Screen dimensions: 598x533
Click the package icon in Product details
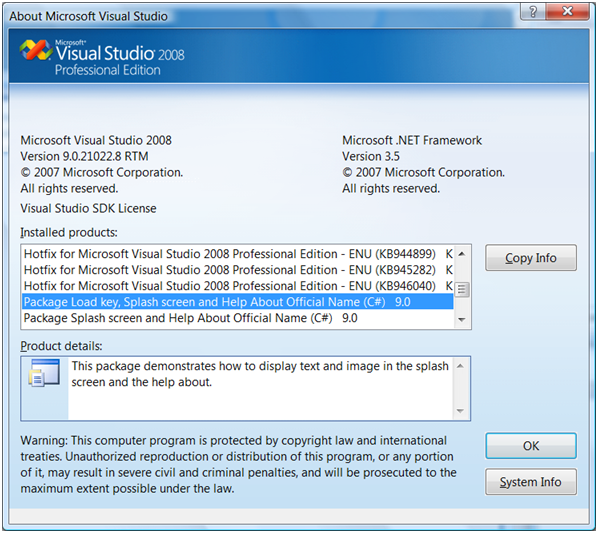point(44,373)
